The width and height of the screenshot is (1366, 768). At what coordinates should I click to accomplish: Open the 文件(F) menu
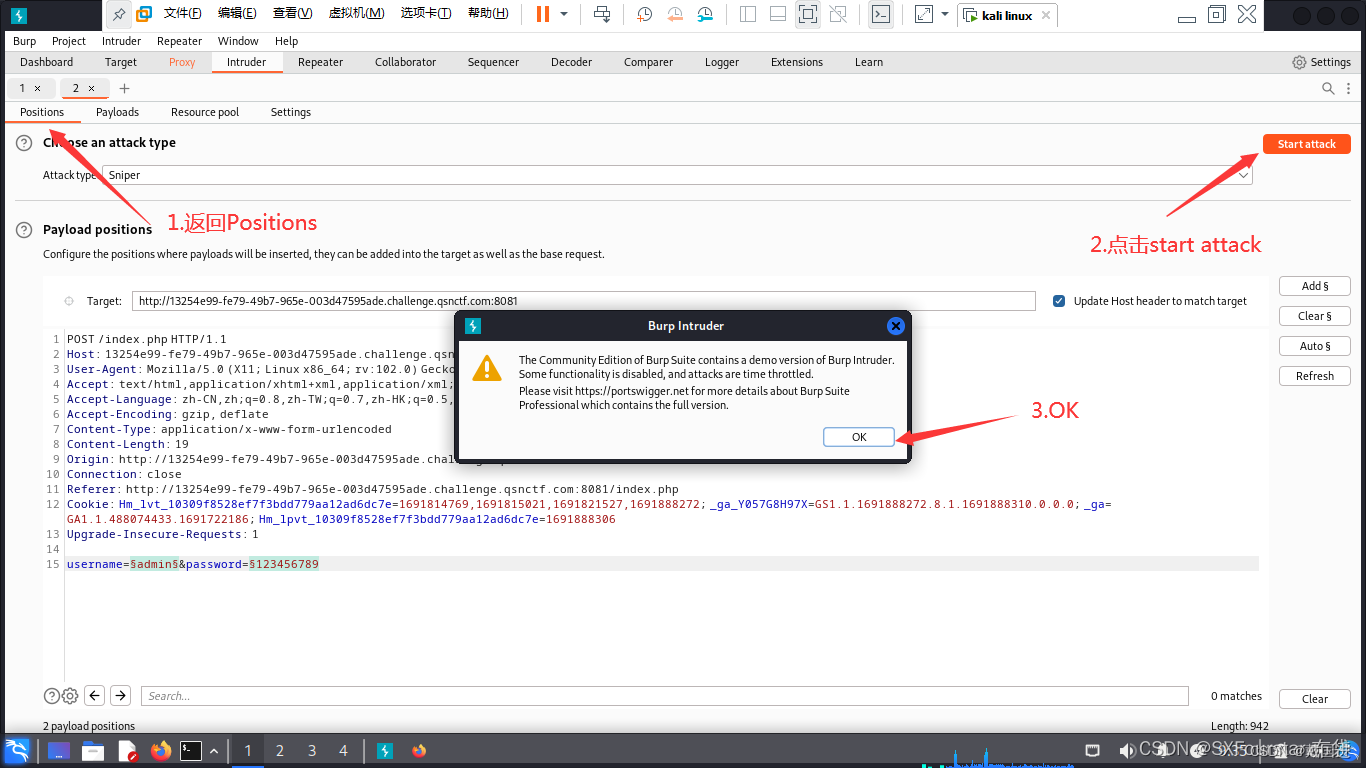click(x=182, y=14)
